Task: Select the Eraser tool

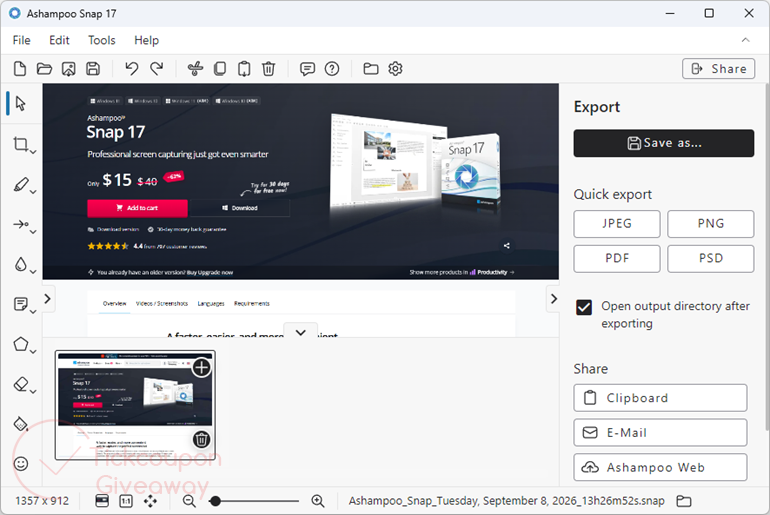Action: point(20,384)
